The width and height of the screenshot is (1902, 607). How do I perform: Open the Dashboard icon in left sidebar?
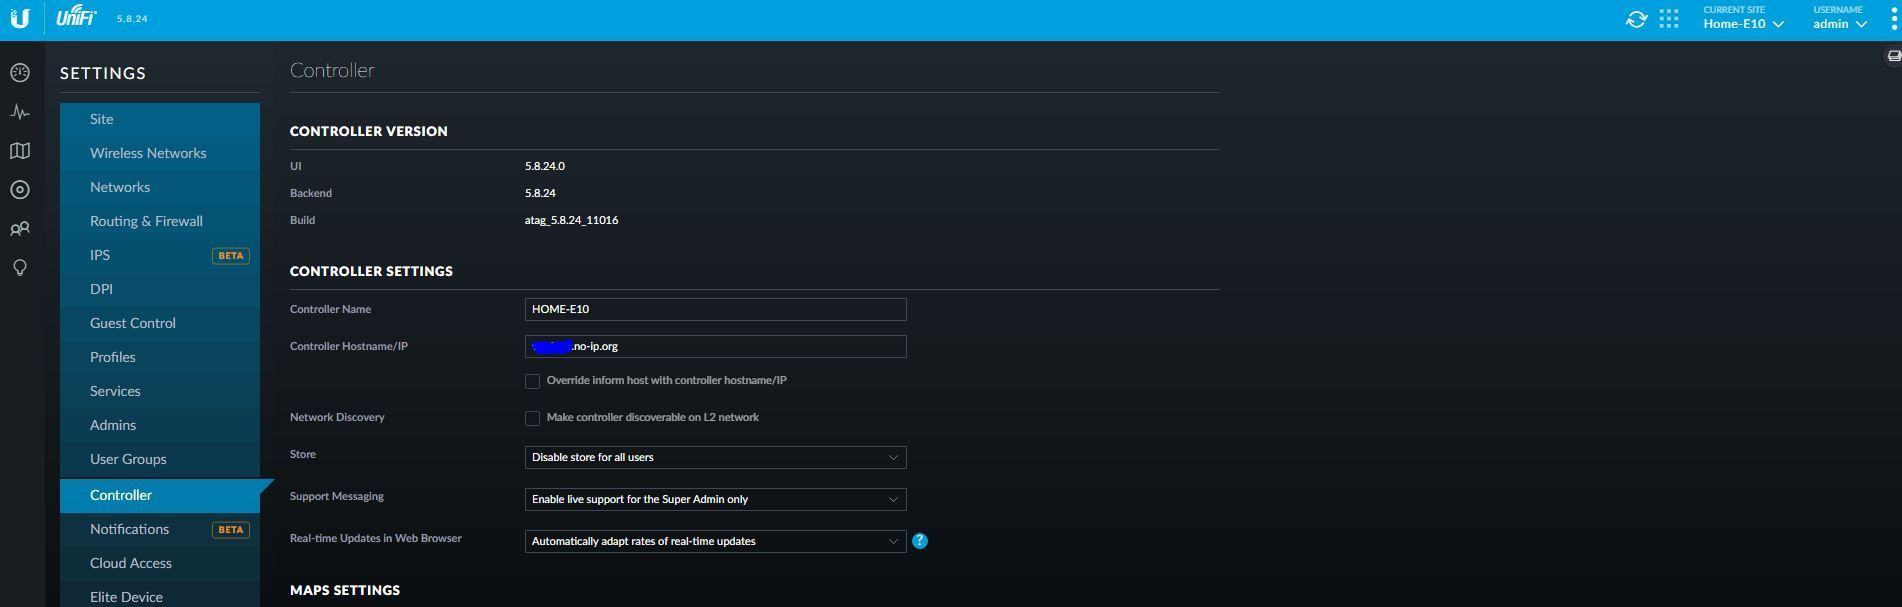pos(20,73)
